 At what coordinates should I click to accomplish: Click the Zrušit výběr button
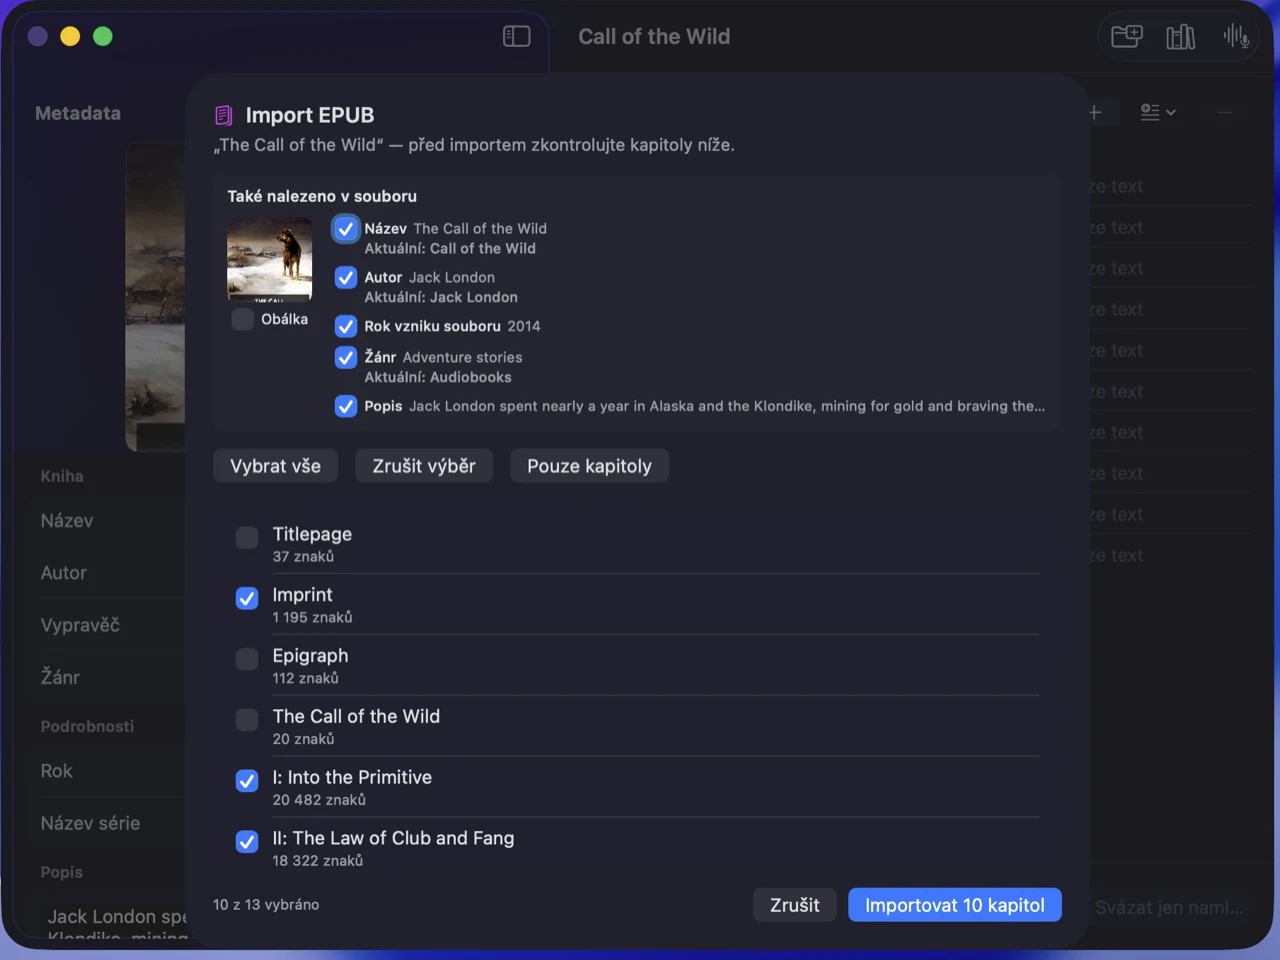tap(424, 466)
